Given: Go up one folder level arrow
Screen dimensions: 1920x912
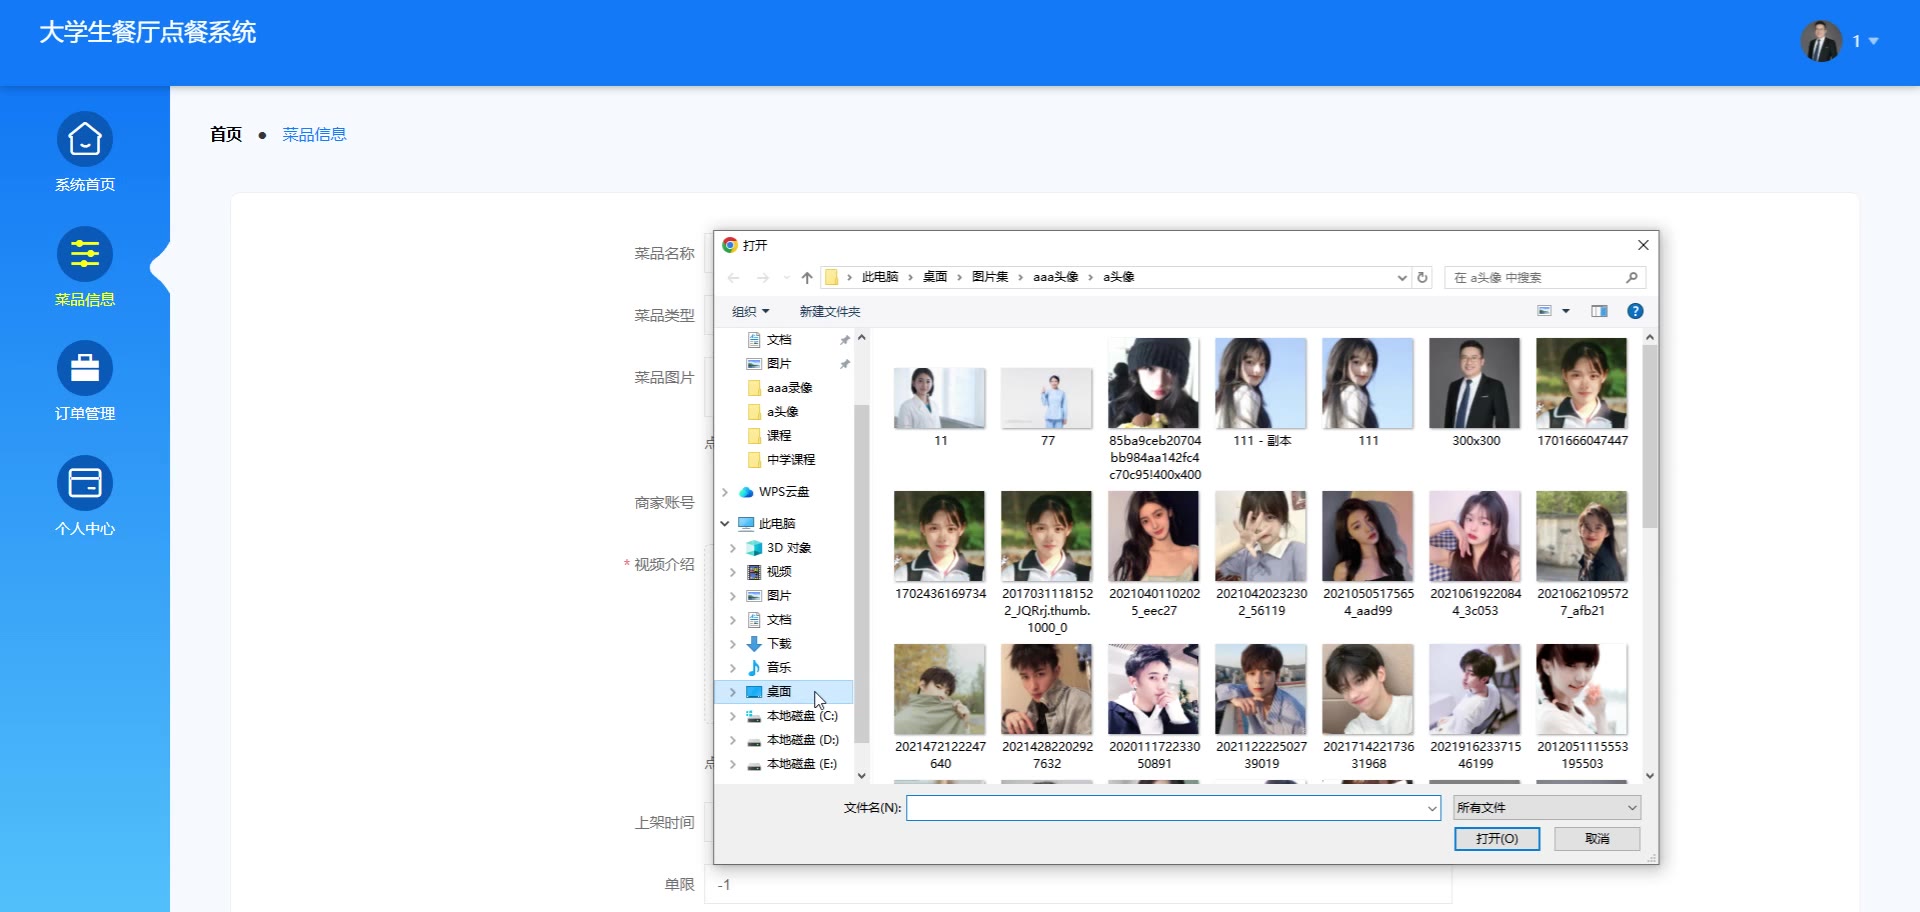Looking at the screenshot, I should (x=807, y=278).
